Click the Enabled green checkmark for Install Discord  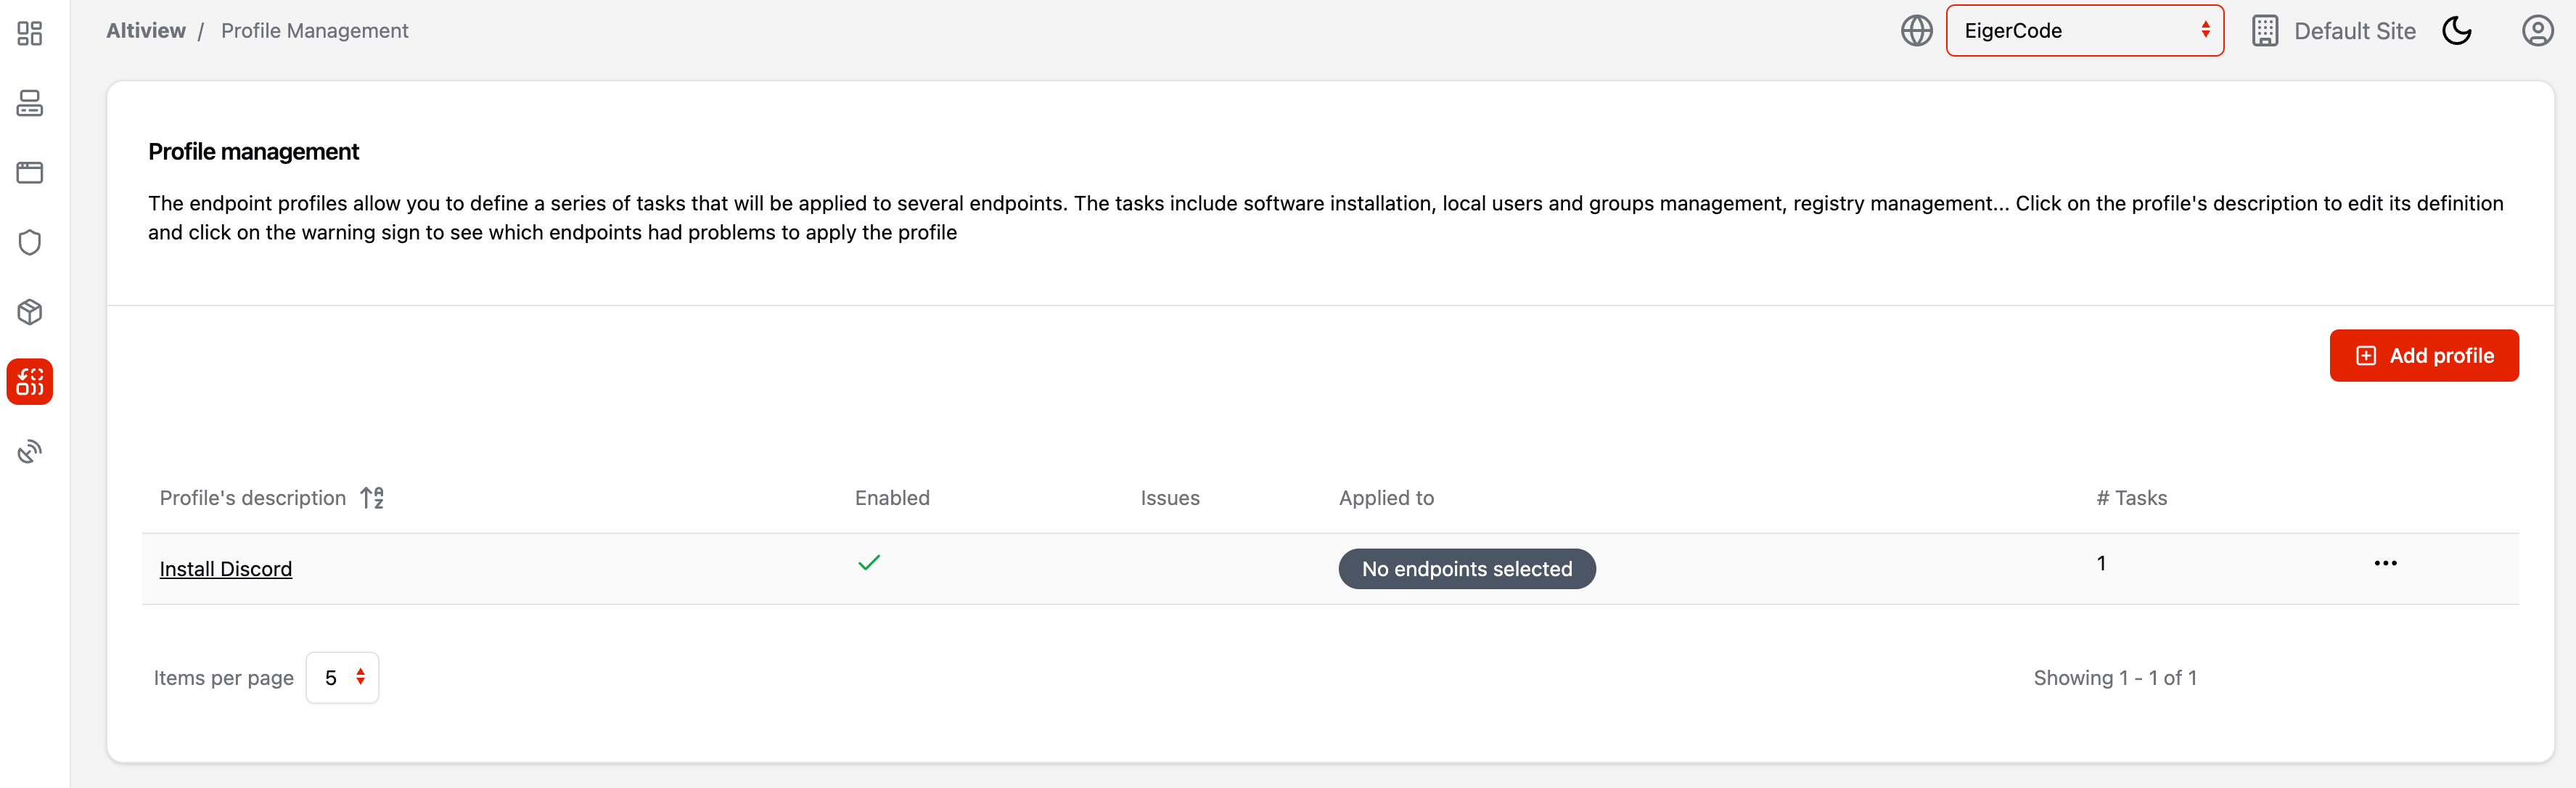point(868,563)
